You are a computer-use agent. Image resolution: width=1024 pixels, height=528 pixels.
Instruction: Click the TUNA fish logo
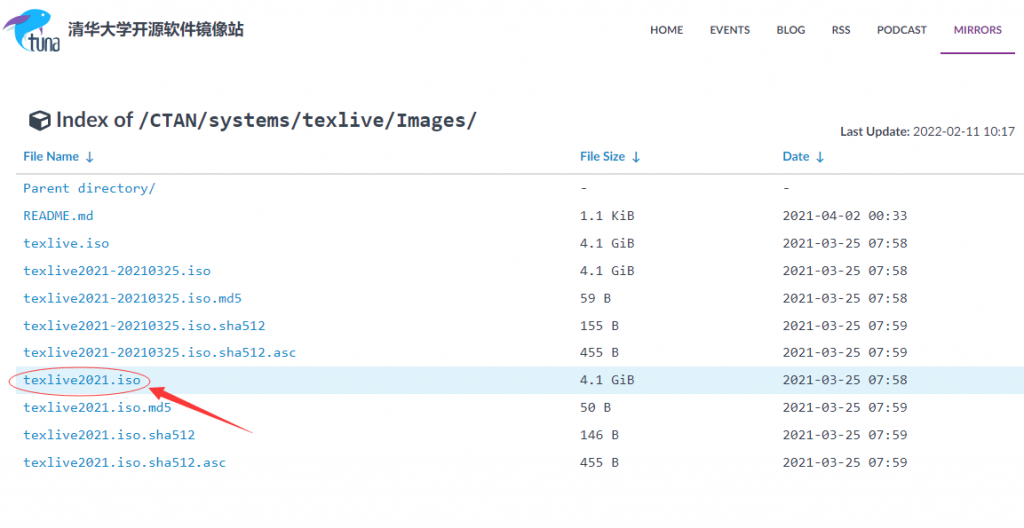tap(31, 30)
